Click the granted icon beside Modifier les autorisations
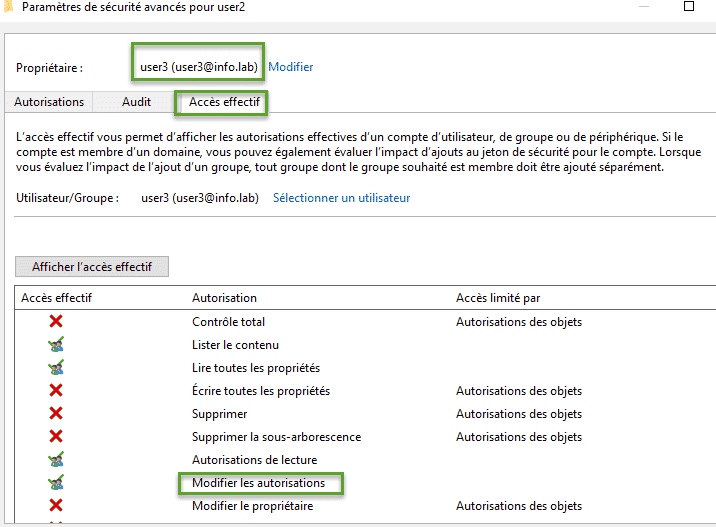716x527 pixels. (x=56, y=483)
